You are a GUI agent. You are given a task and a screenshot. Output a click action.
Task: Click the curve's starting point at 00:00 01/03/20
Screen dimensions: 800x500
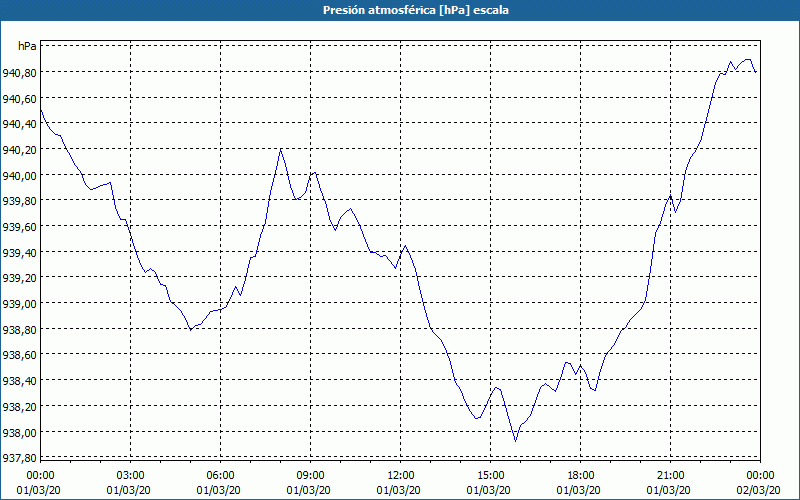[41, 110]
